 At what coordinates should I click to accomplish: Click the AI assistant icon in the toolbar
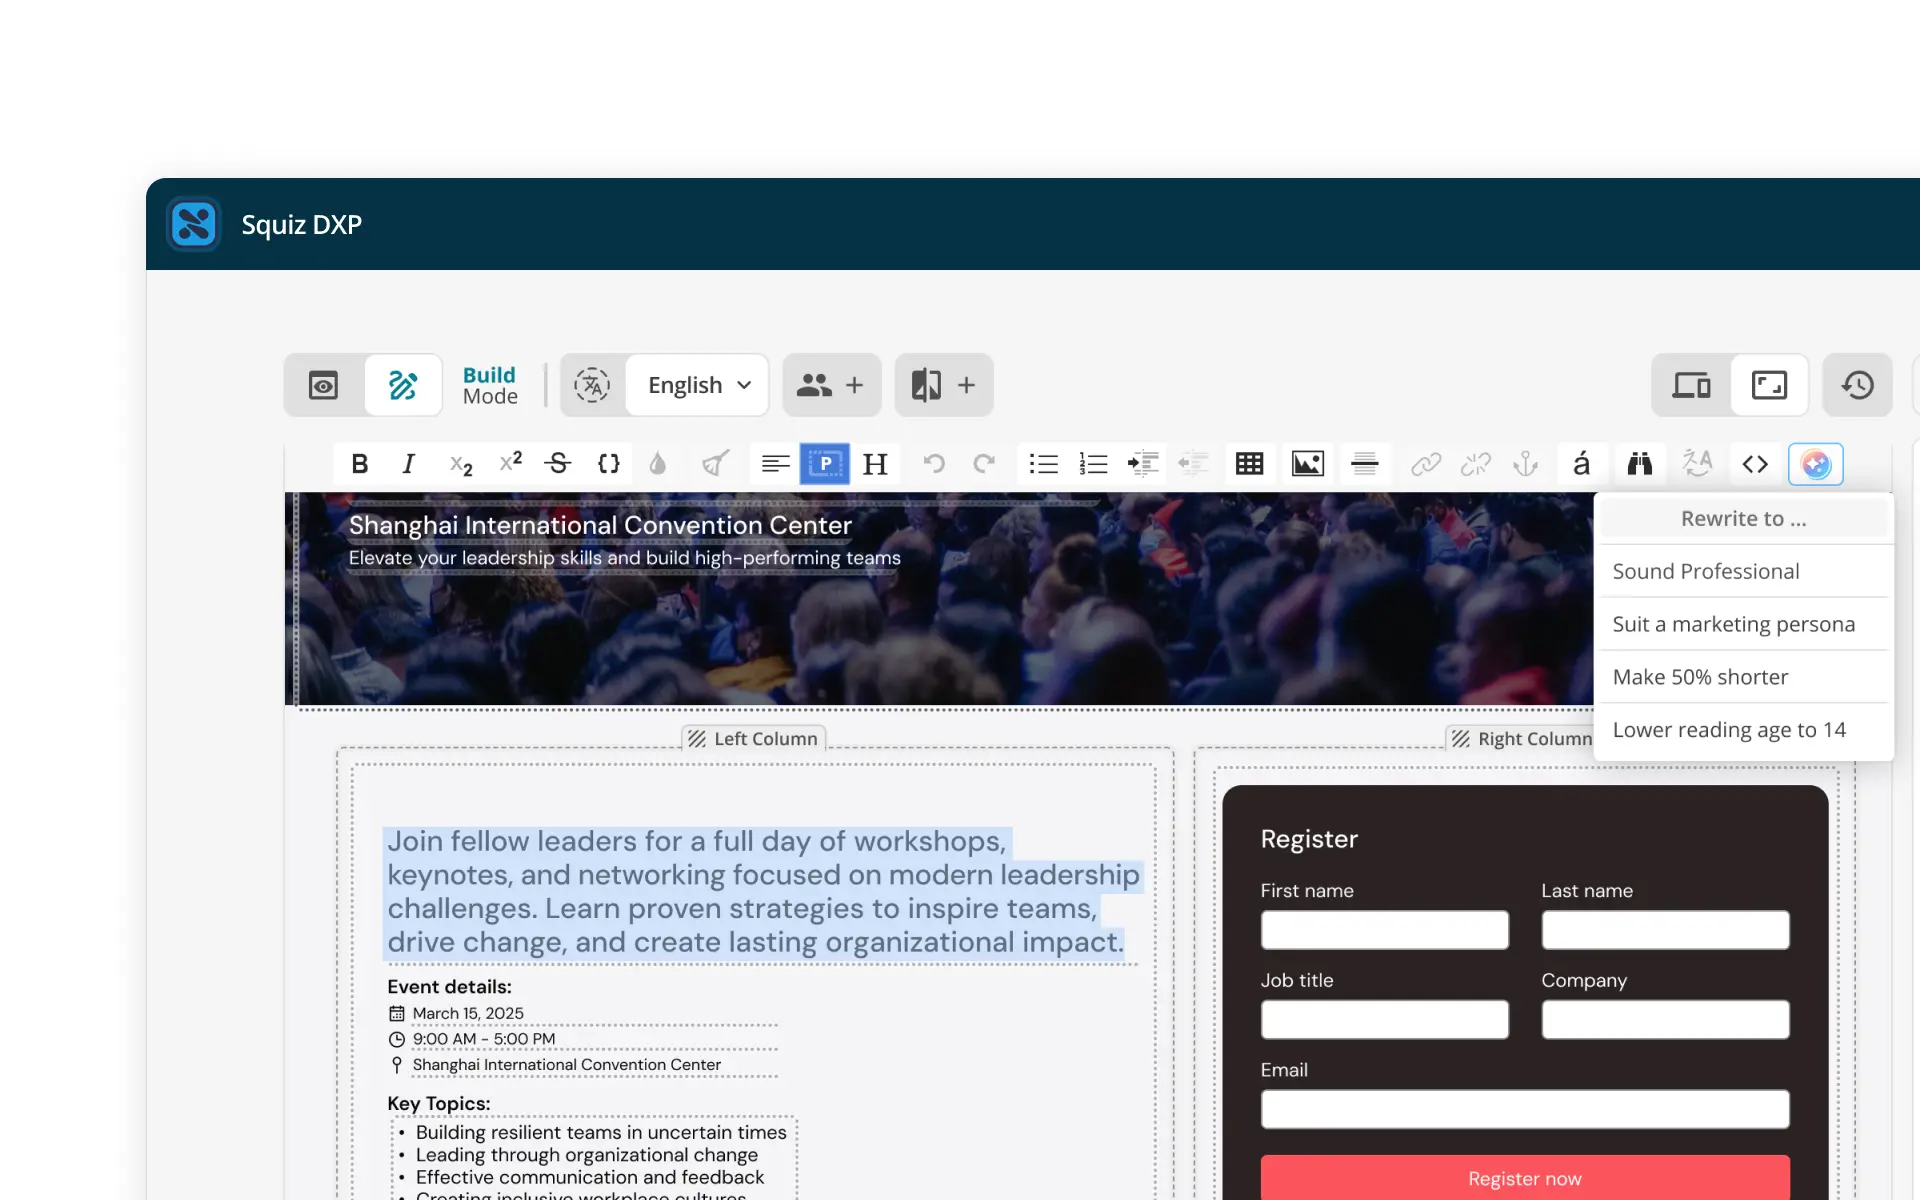1815,464
